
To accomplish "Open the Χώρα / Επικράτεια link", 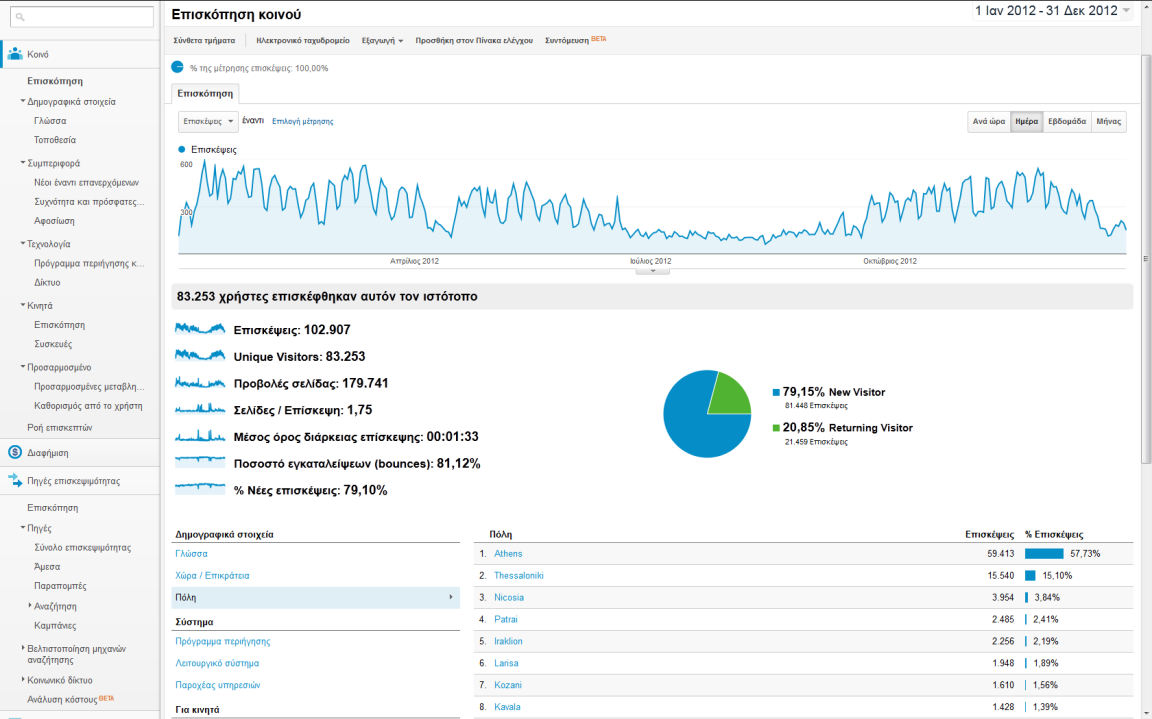I will coord(212,576).
